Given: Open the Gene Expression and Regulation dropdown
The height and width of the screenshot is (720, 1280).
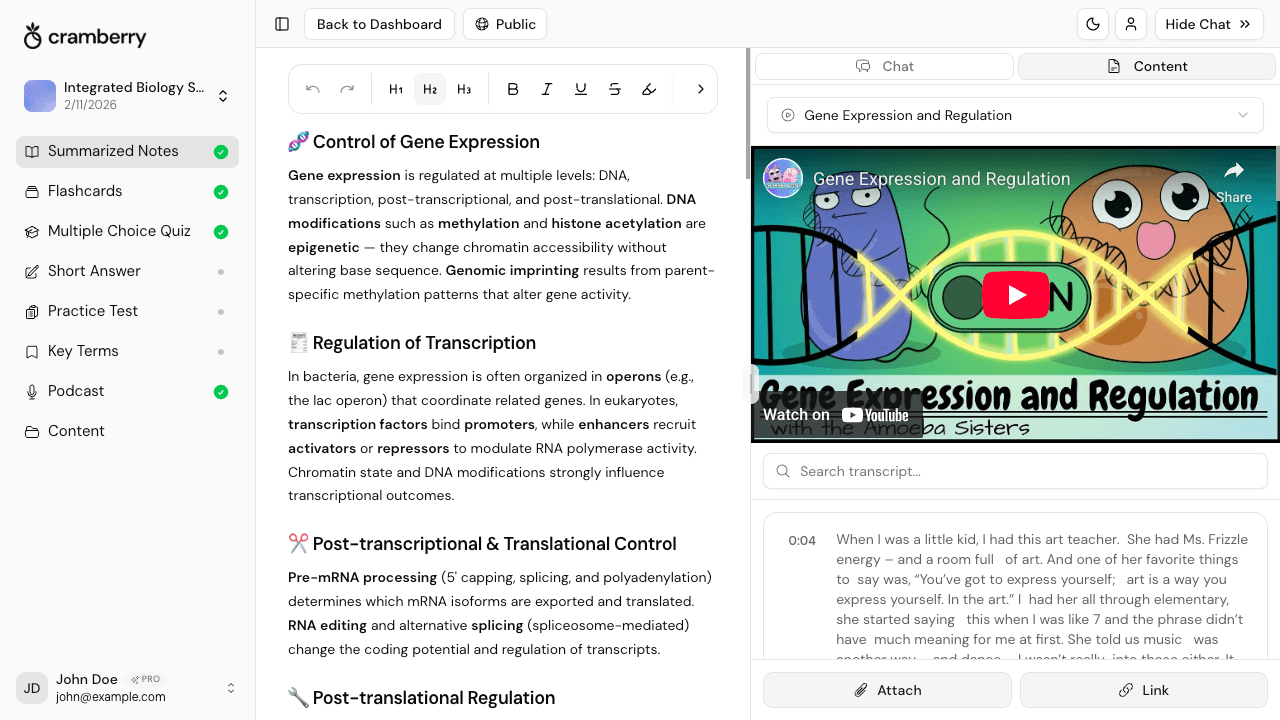Looking at the screenshot, I should pyautogui.click(x=1014, y=115).
